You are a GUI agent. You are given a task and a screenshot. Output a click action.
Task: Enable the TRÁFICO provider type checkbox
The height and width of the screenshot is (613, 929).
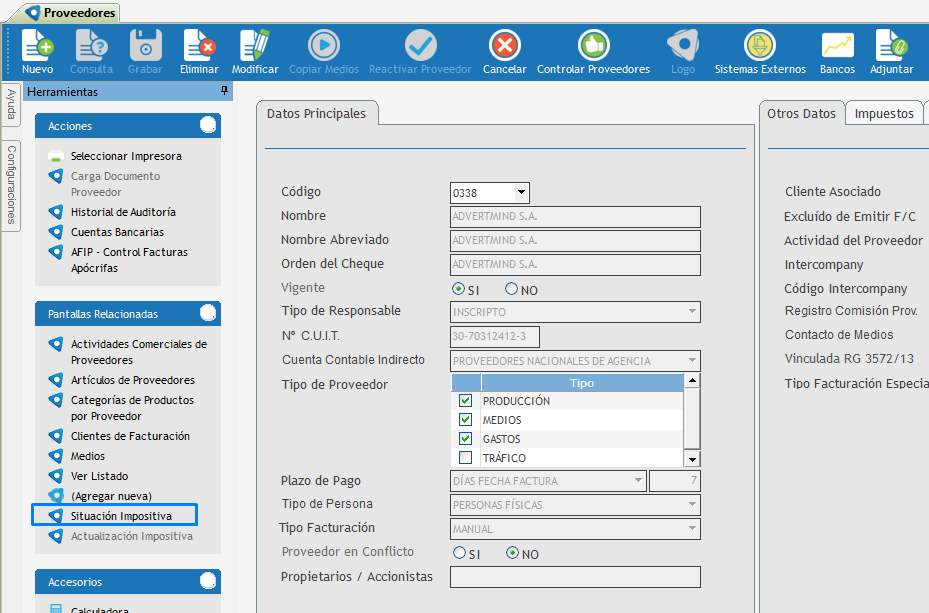pos(465,458)
